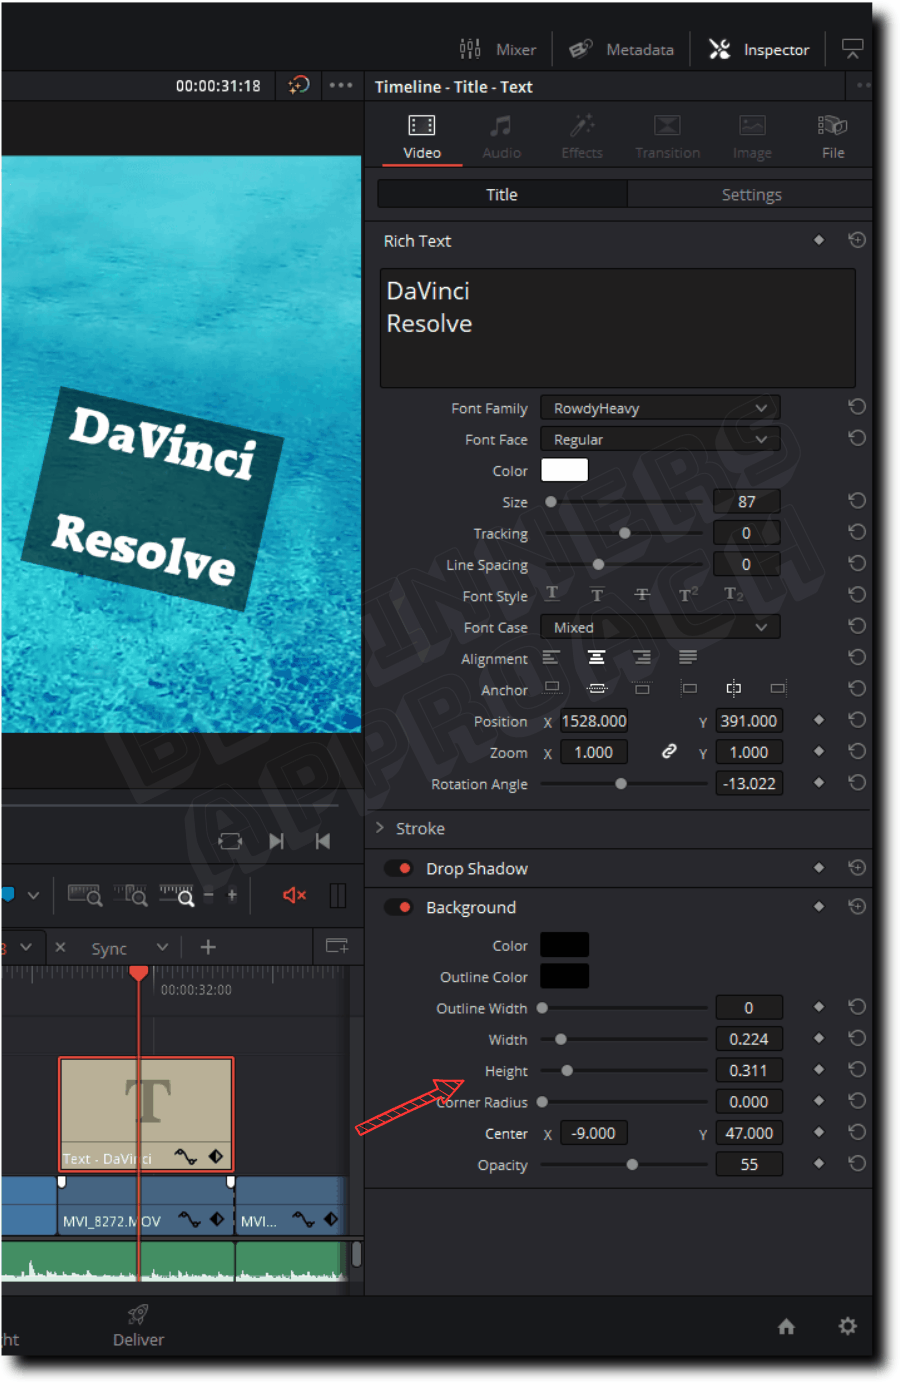The width and height of the screenshot is (900, 1400).
Task: Click the loop playback icon
Action: pos(230,840)
